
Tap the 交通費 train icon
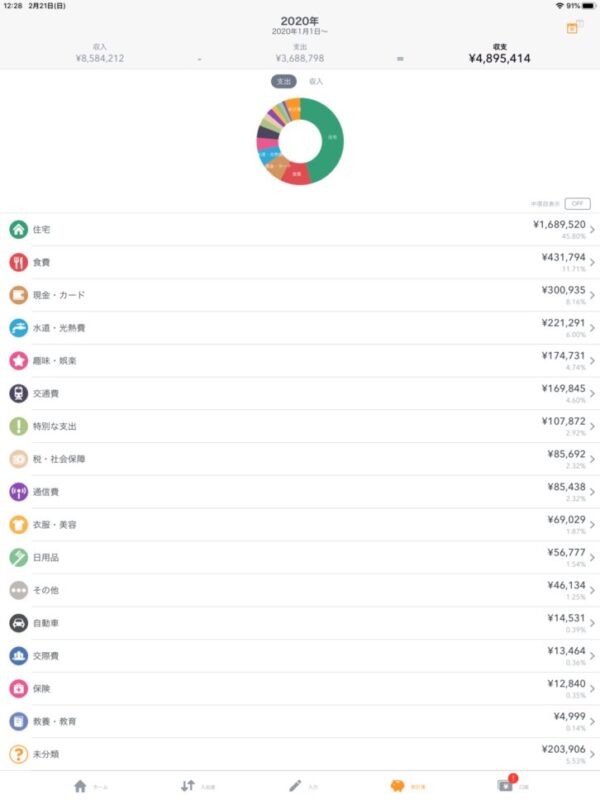point(19,393)
